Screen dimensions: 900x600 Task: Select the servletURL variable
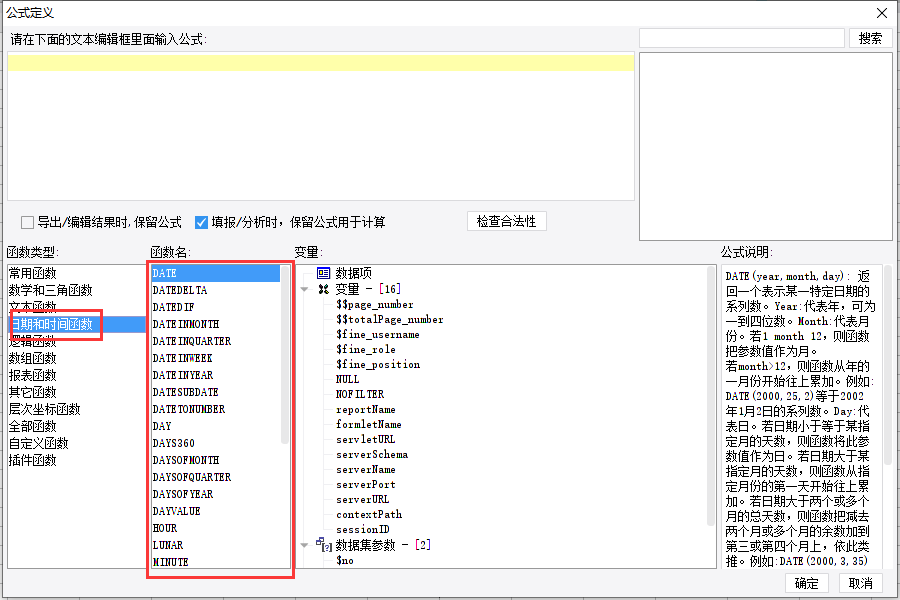click(366, 440)
